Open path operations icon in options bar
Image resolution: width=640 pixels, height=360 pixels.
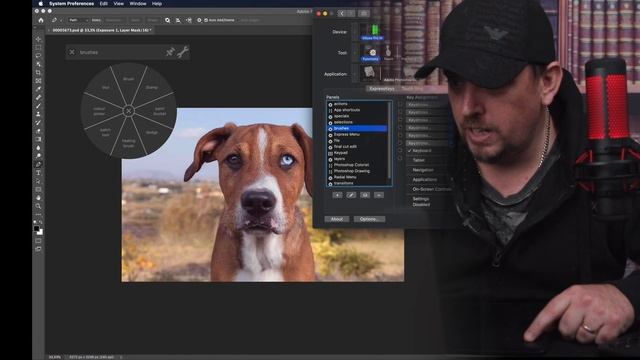167,20
